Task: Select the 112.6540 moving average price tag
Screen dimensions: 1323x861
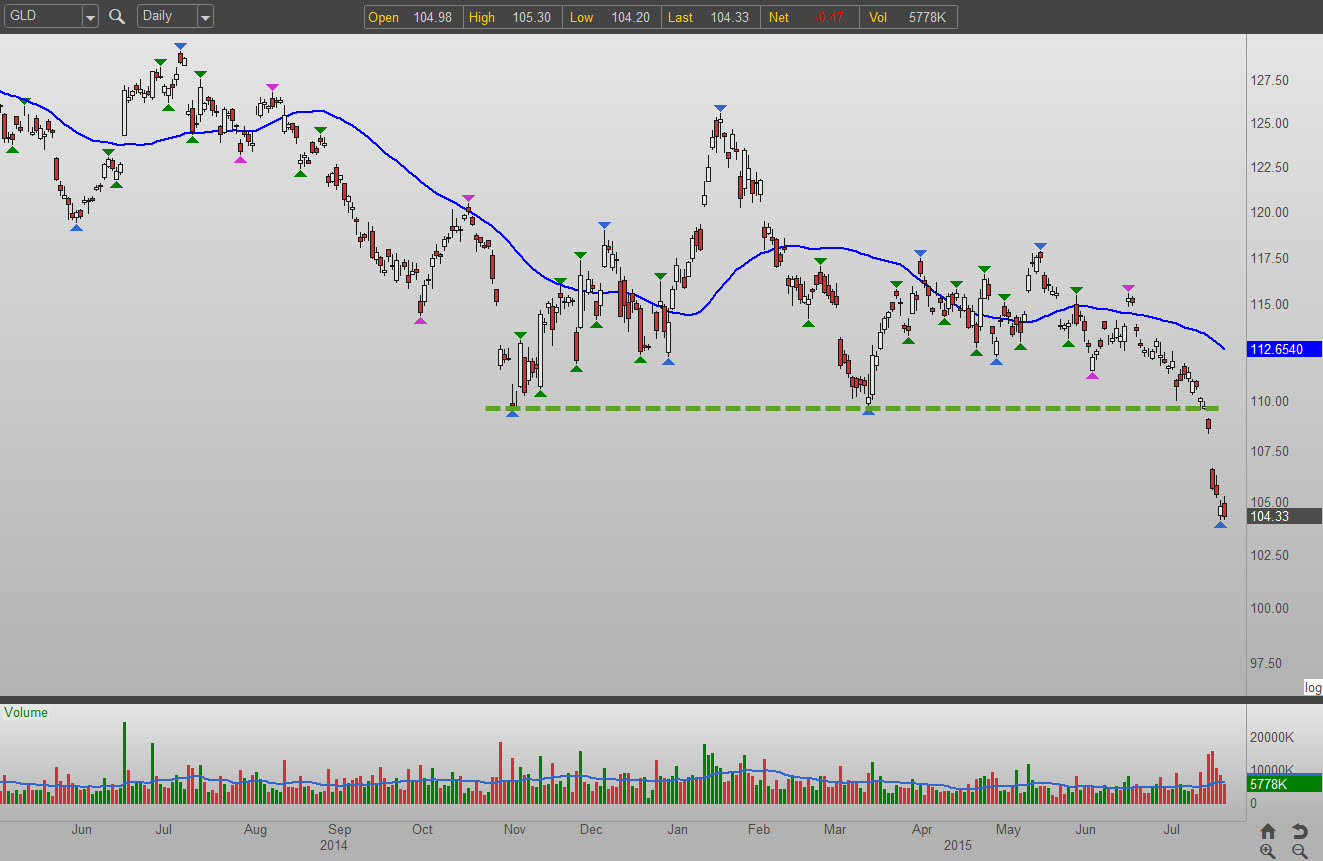Action: [x=1285, y=349]
